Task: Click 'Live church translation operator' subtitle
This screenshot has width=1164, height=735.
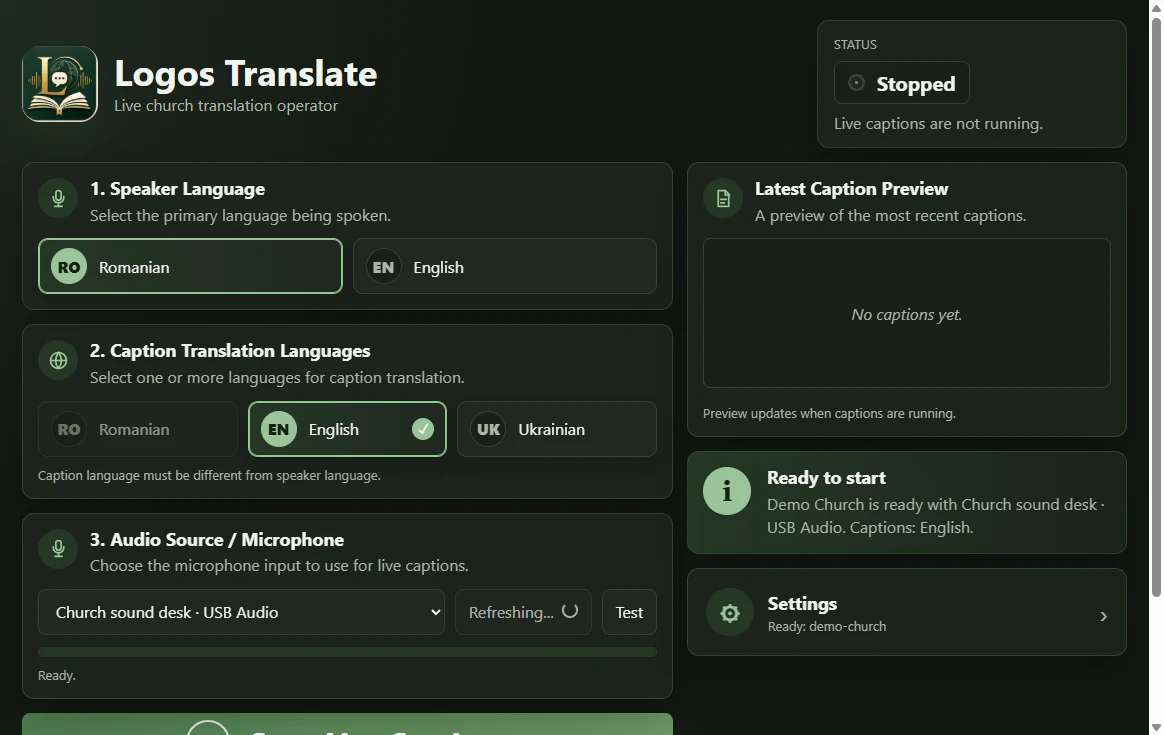Action: (226, 106)
